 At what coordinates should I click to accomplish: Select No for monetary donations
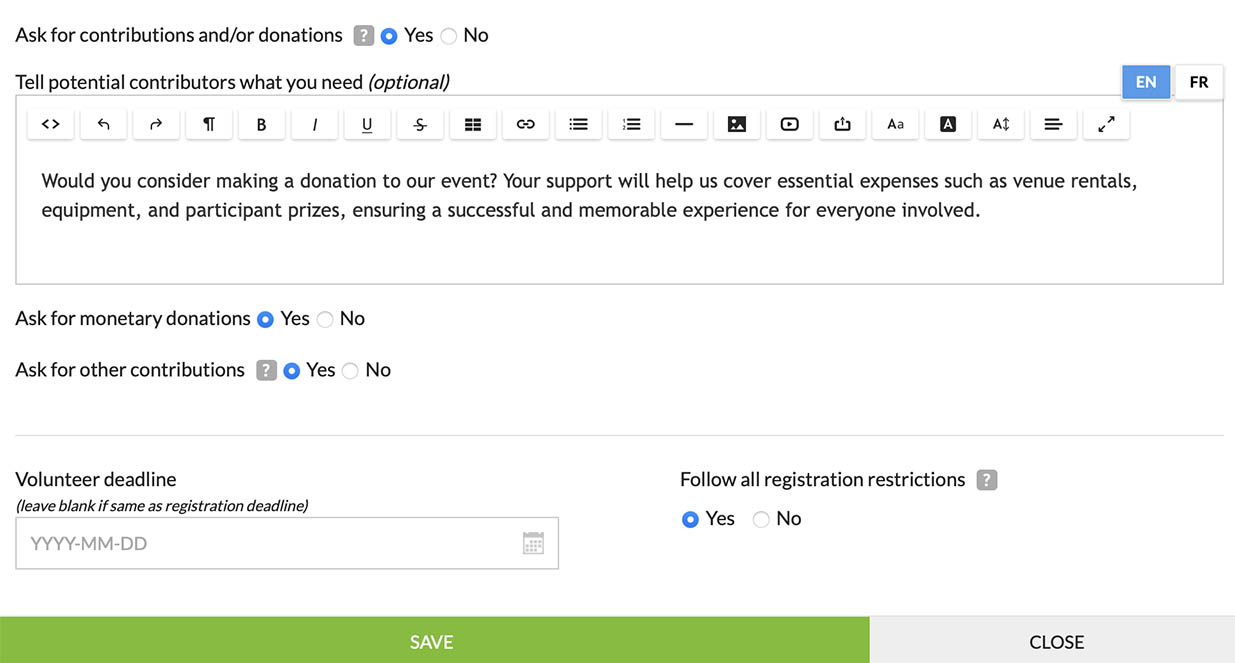[x=325, y=320]
